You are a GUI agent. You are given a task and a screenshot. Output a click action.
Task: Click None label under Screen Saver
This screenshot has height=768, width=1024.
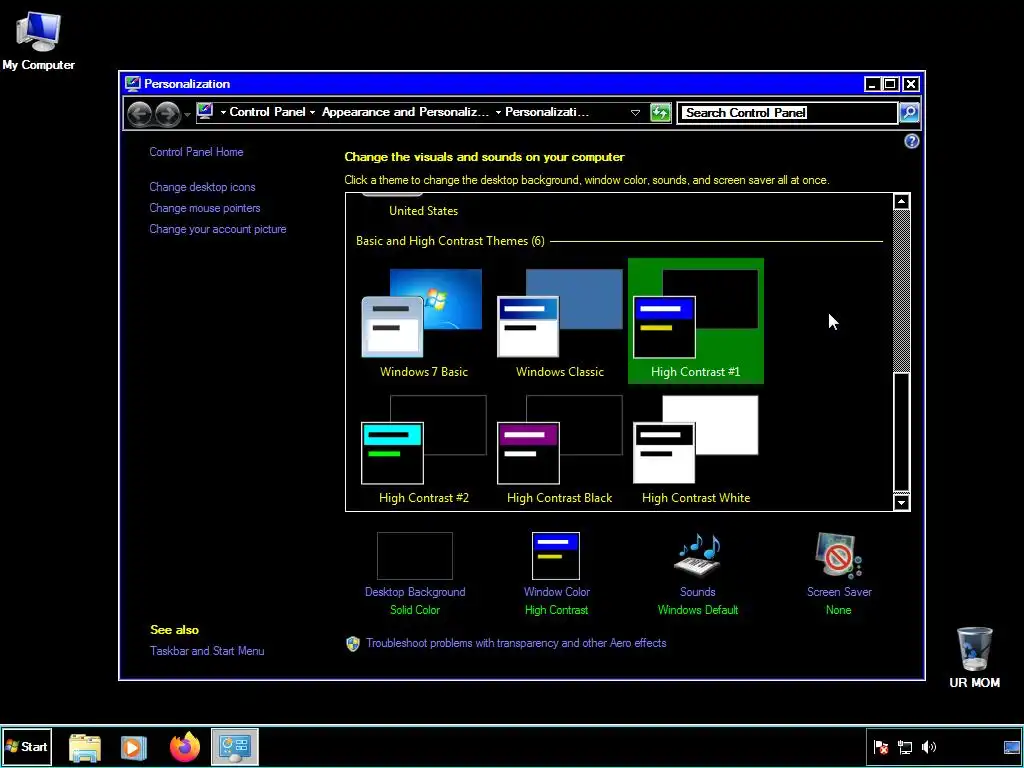point(839,610)
